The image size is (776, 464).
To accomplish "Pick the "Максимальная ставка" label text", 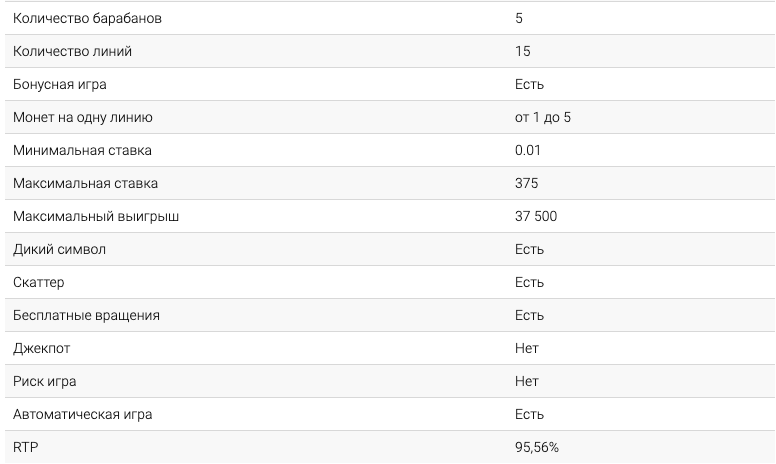I will [x=85, y=183].
